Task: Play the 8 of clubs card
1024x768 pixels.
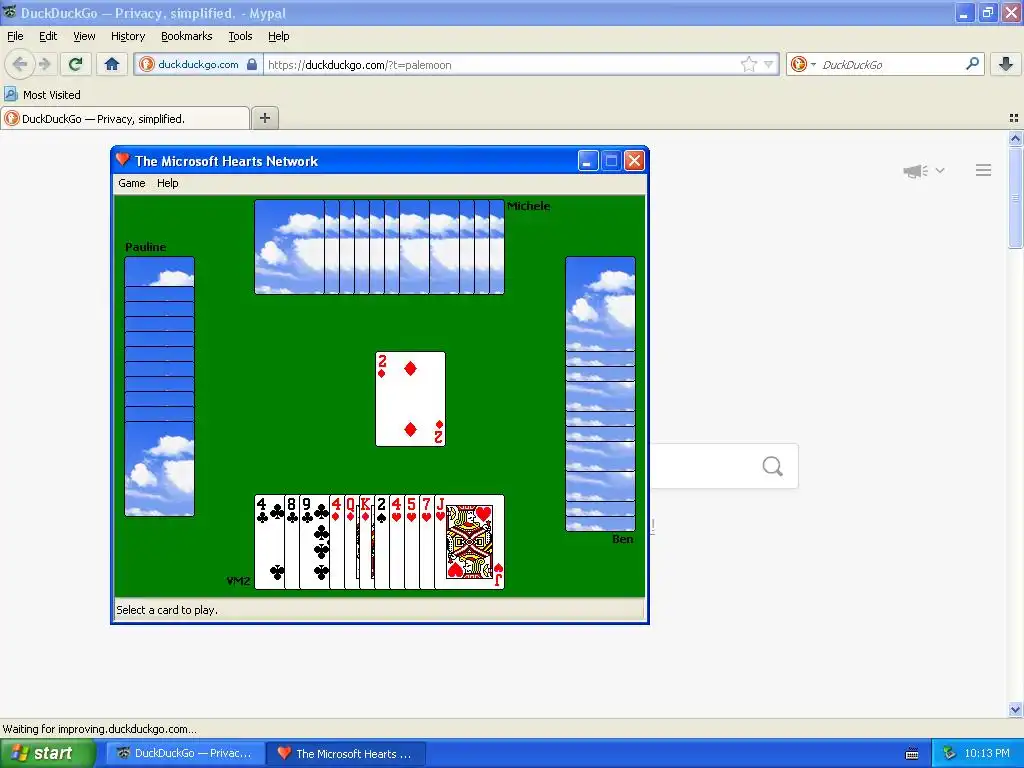Action: [292, 542]
